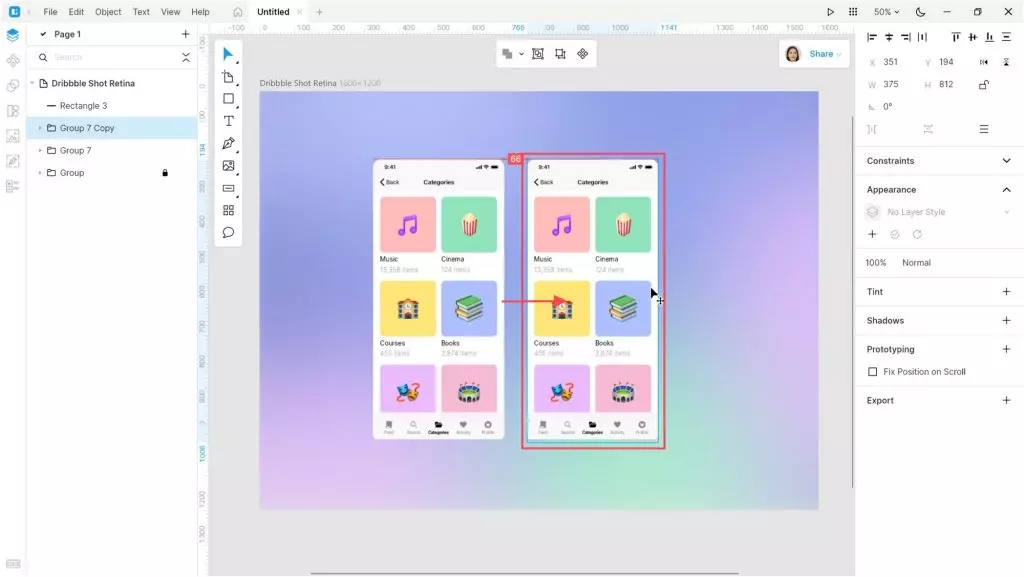This screenshot has width=1024, height=577.
Task: Unlock the Group layer lock icon
Action: (165, 173)
